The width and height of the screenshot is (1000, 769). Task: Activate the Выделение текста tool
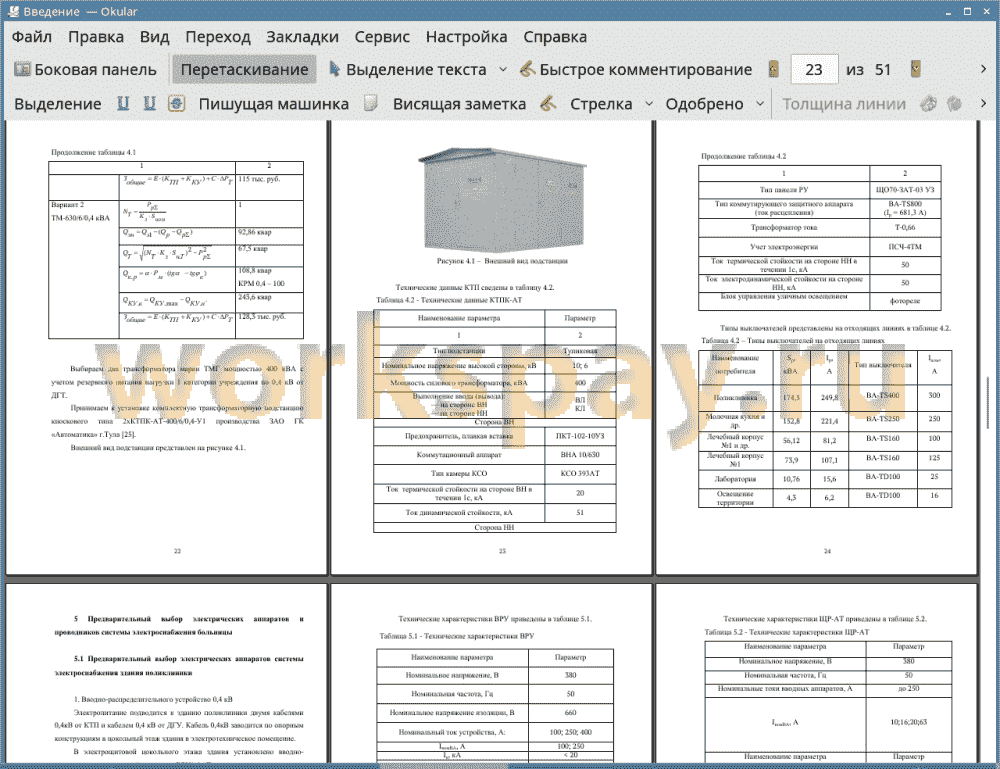407,70
